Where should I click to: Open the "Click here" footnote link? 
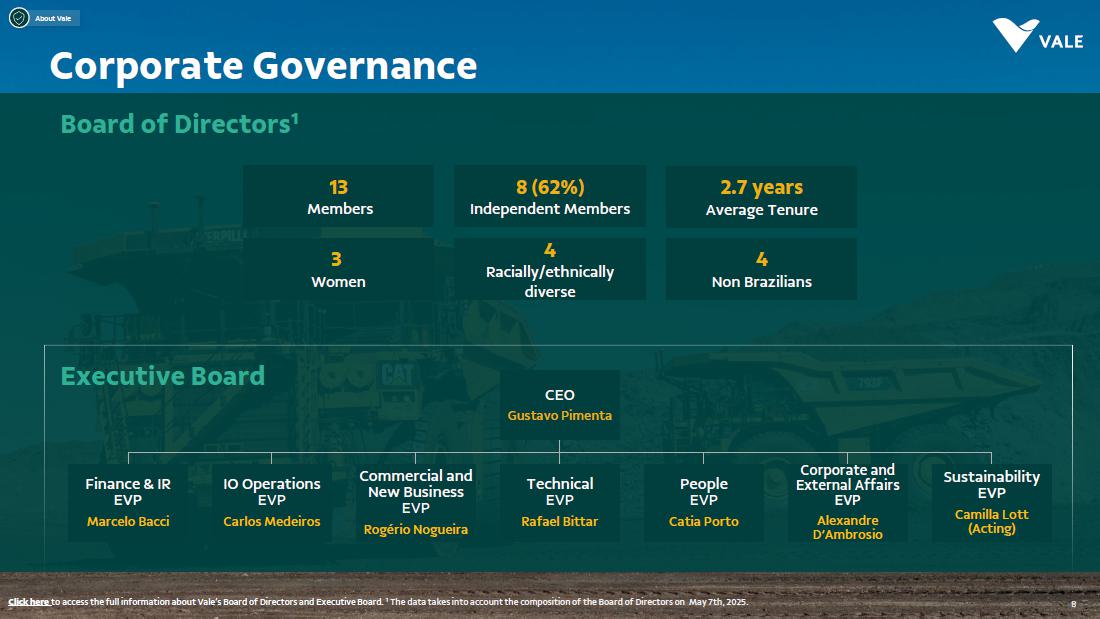pos(29,602)
